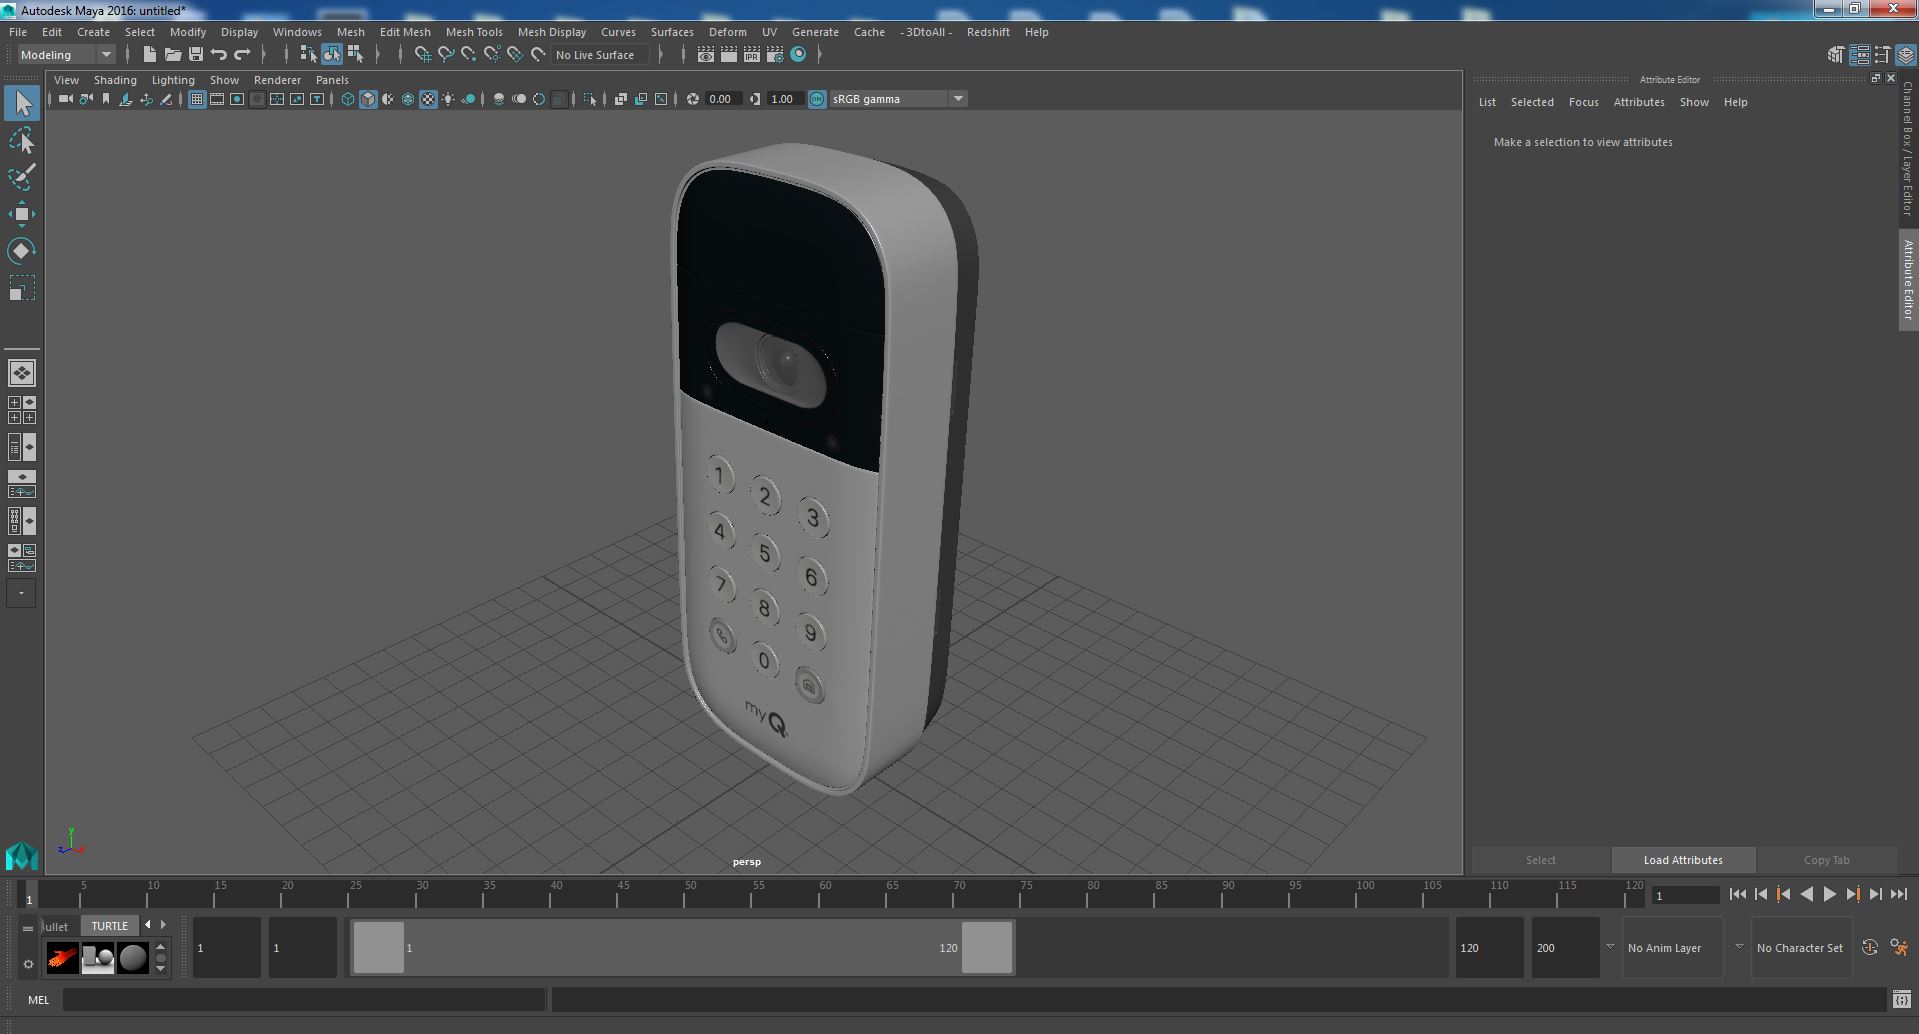Redo the action via toolbar arrow
Image resolution: width=1919 pixels, height=1034 pixels.
[242, 55]
